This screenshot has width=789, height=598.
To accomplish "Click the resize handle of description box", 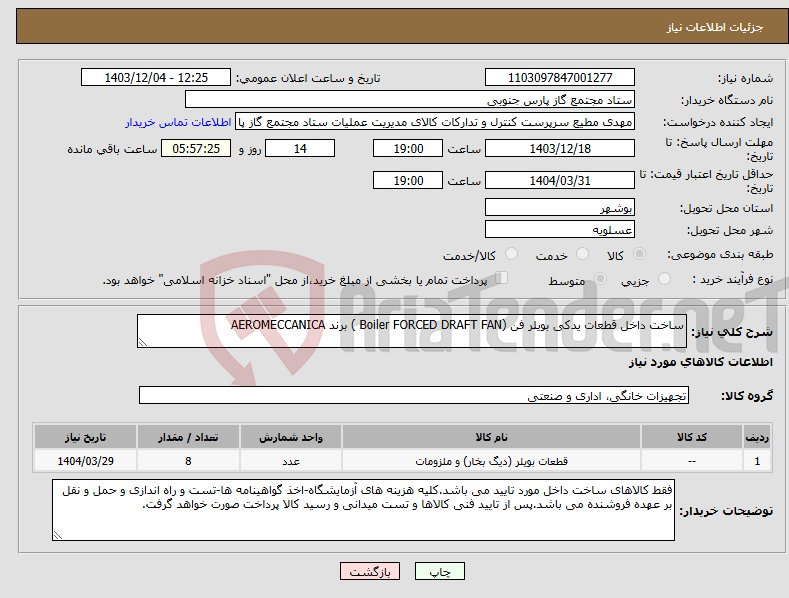I will pyautogui.click(x=143, y=343).
